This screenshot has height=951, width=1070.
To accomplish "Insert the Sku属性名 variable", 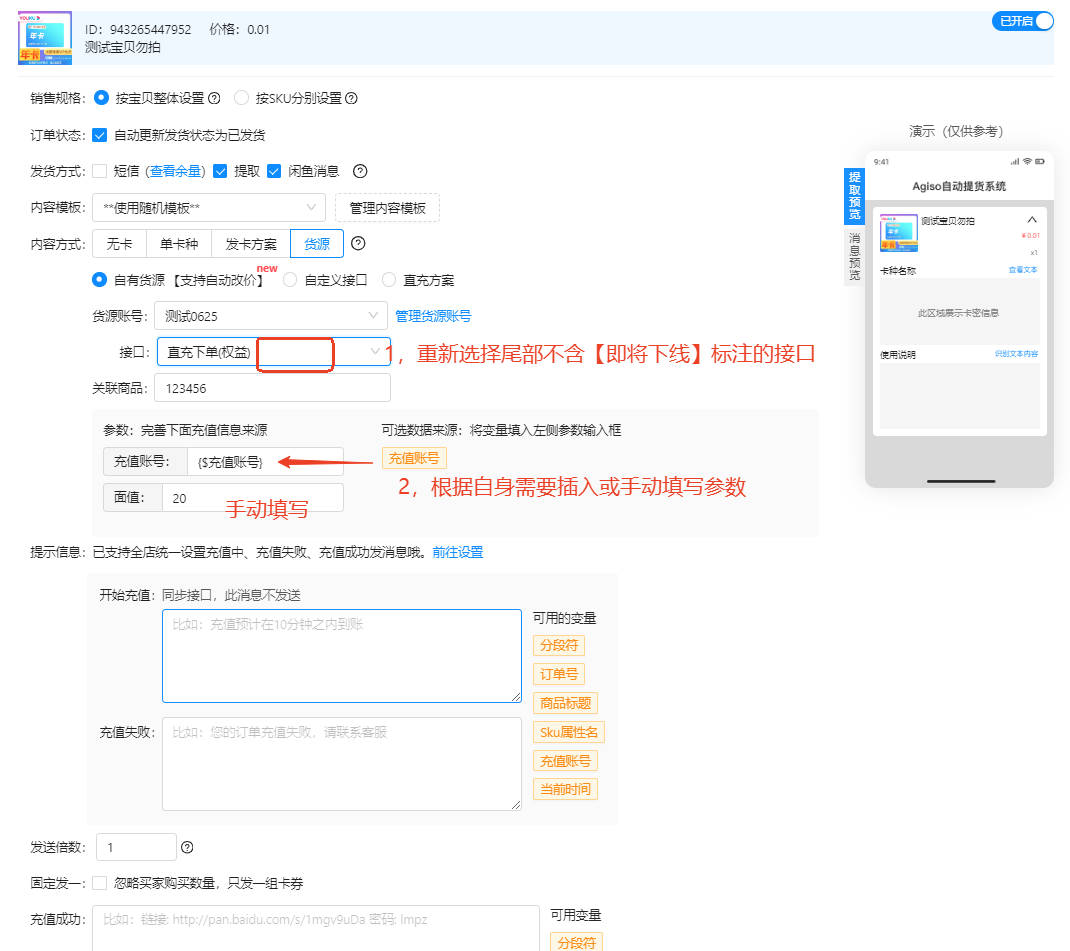I will pyautogui.click(x=569, y=732).
